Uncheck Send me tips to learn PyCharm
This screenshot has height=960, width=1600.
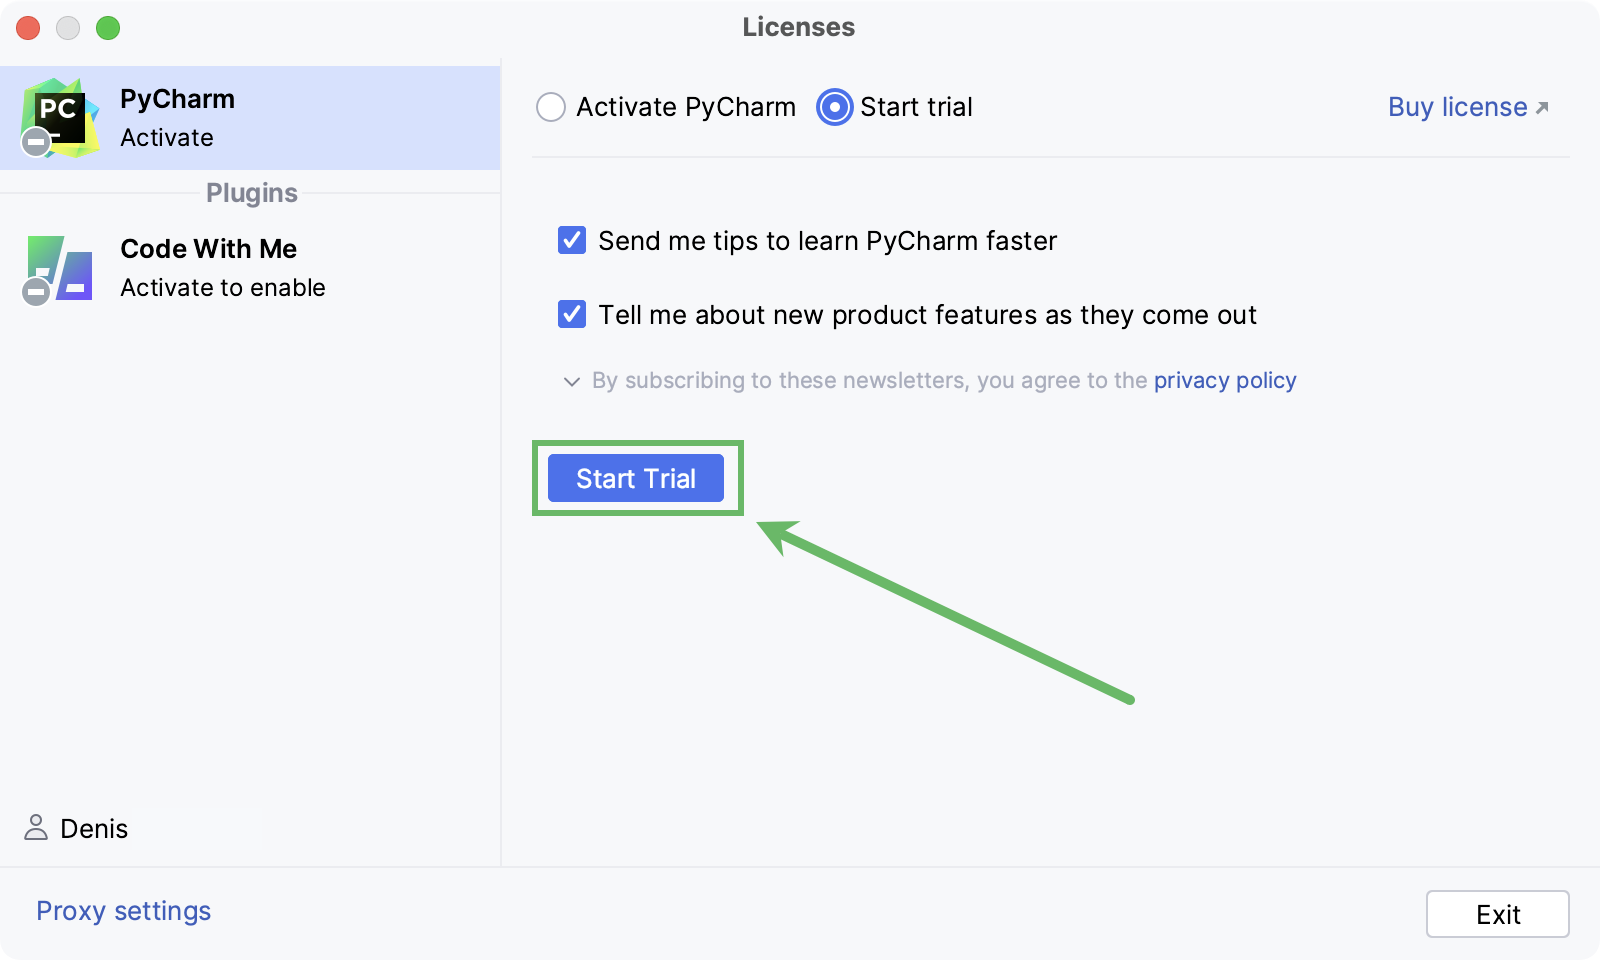tap(572, 241)
